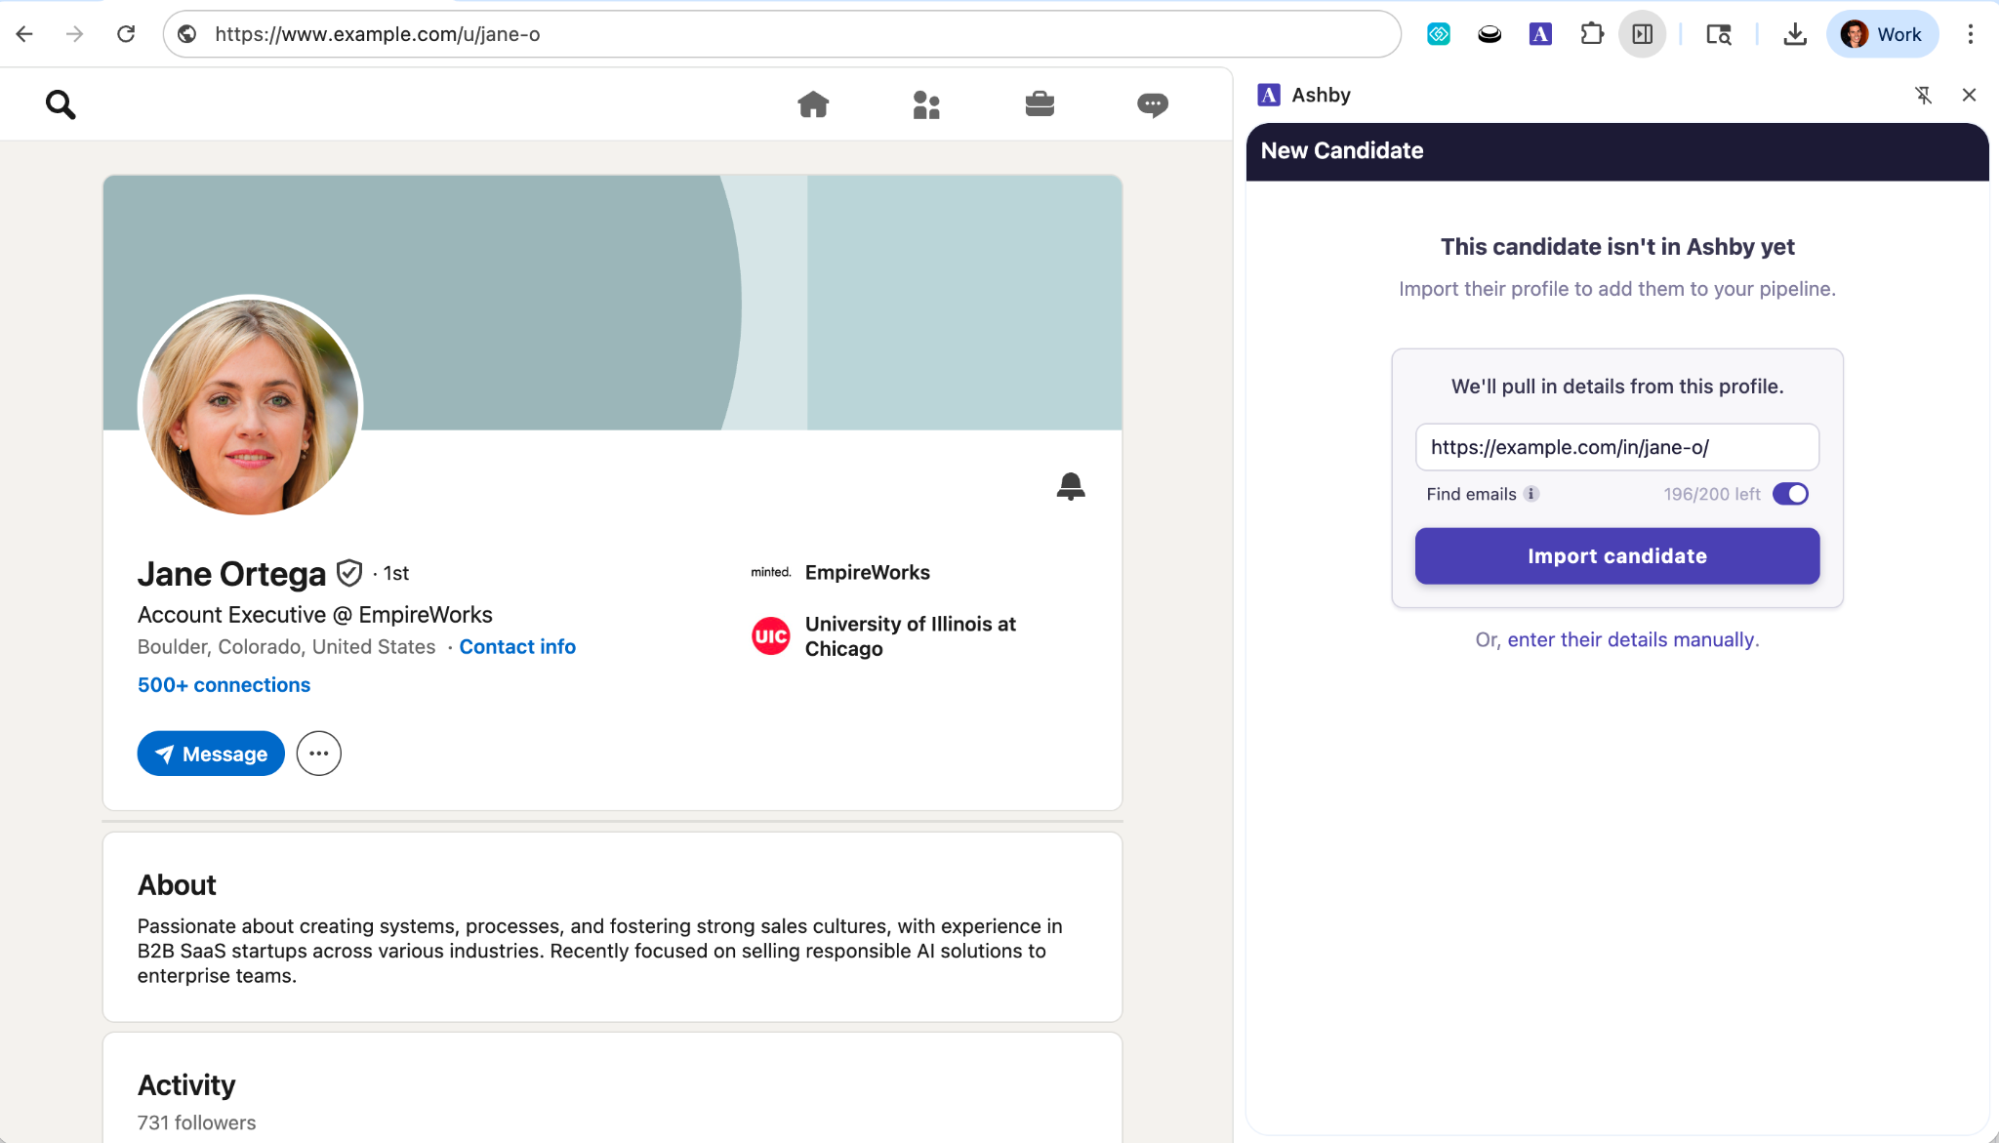
Task: Click the profile URL input field
Action: [1616, 447]
